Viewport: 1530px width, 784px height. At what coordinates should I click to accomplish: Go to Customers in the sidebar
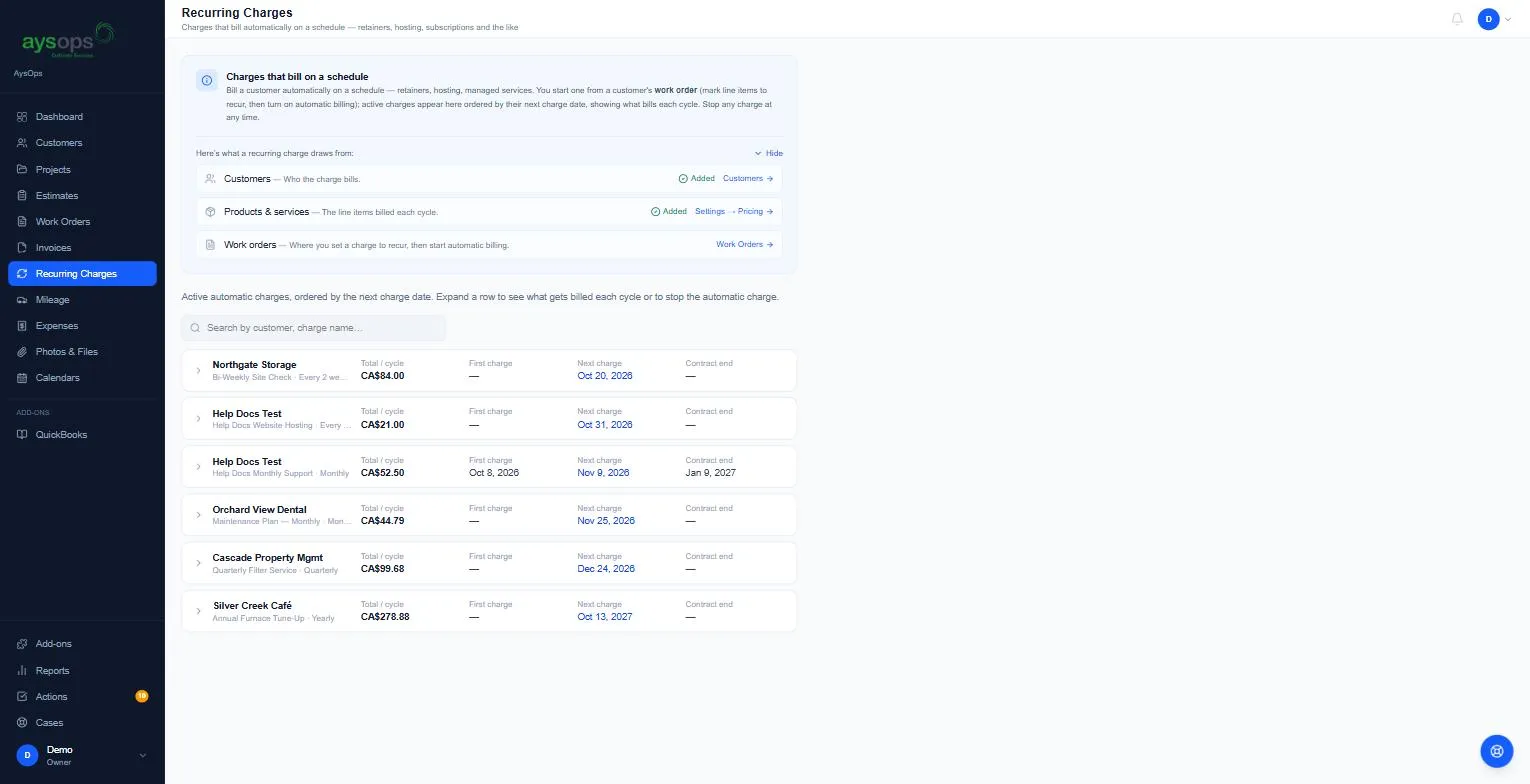click(82, 143)
